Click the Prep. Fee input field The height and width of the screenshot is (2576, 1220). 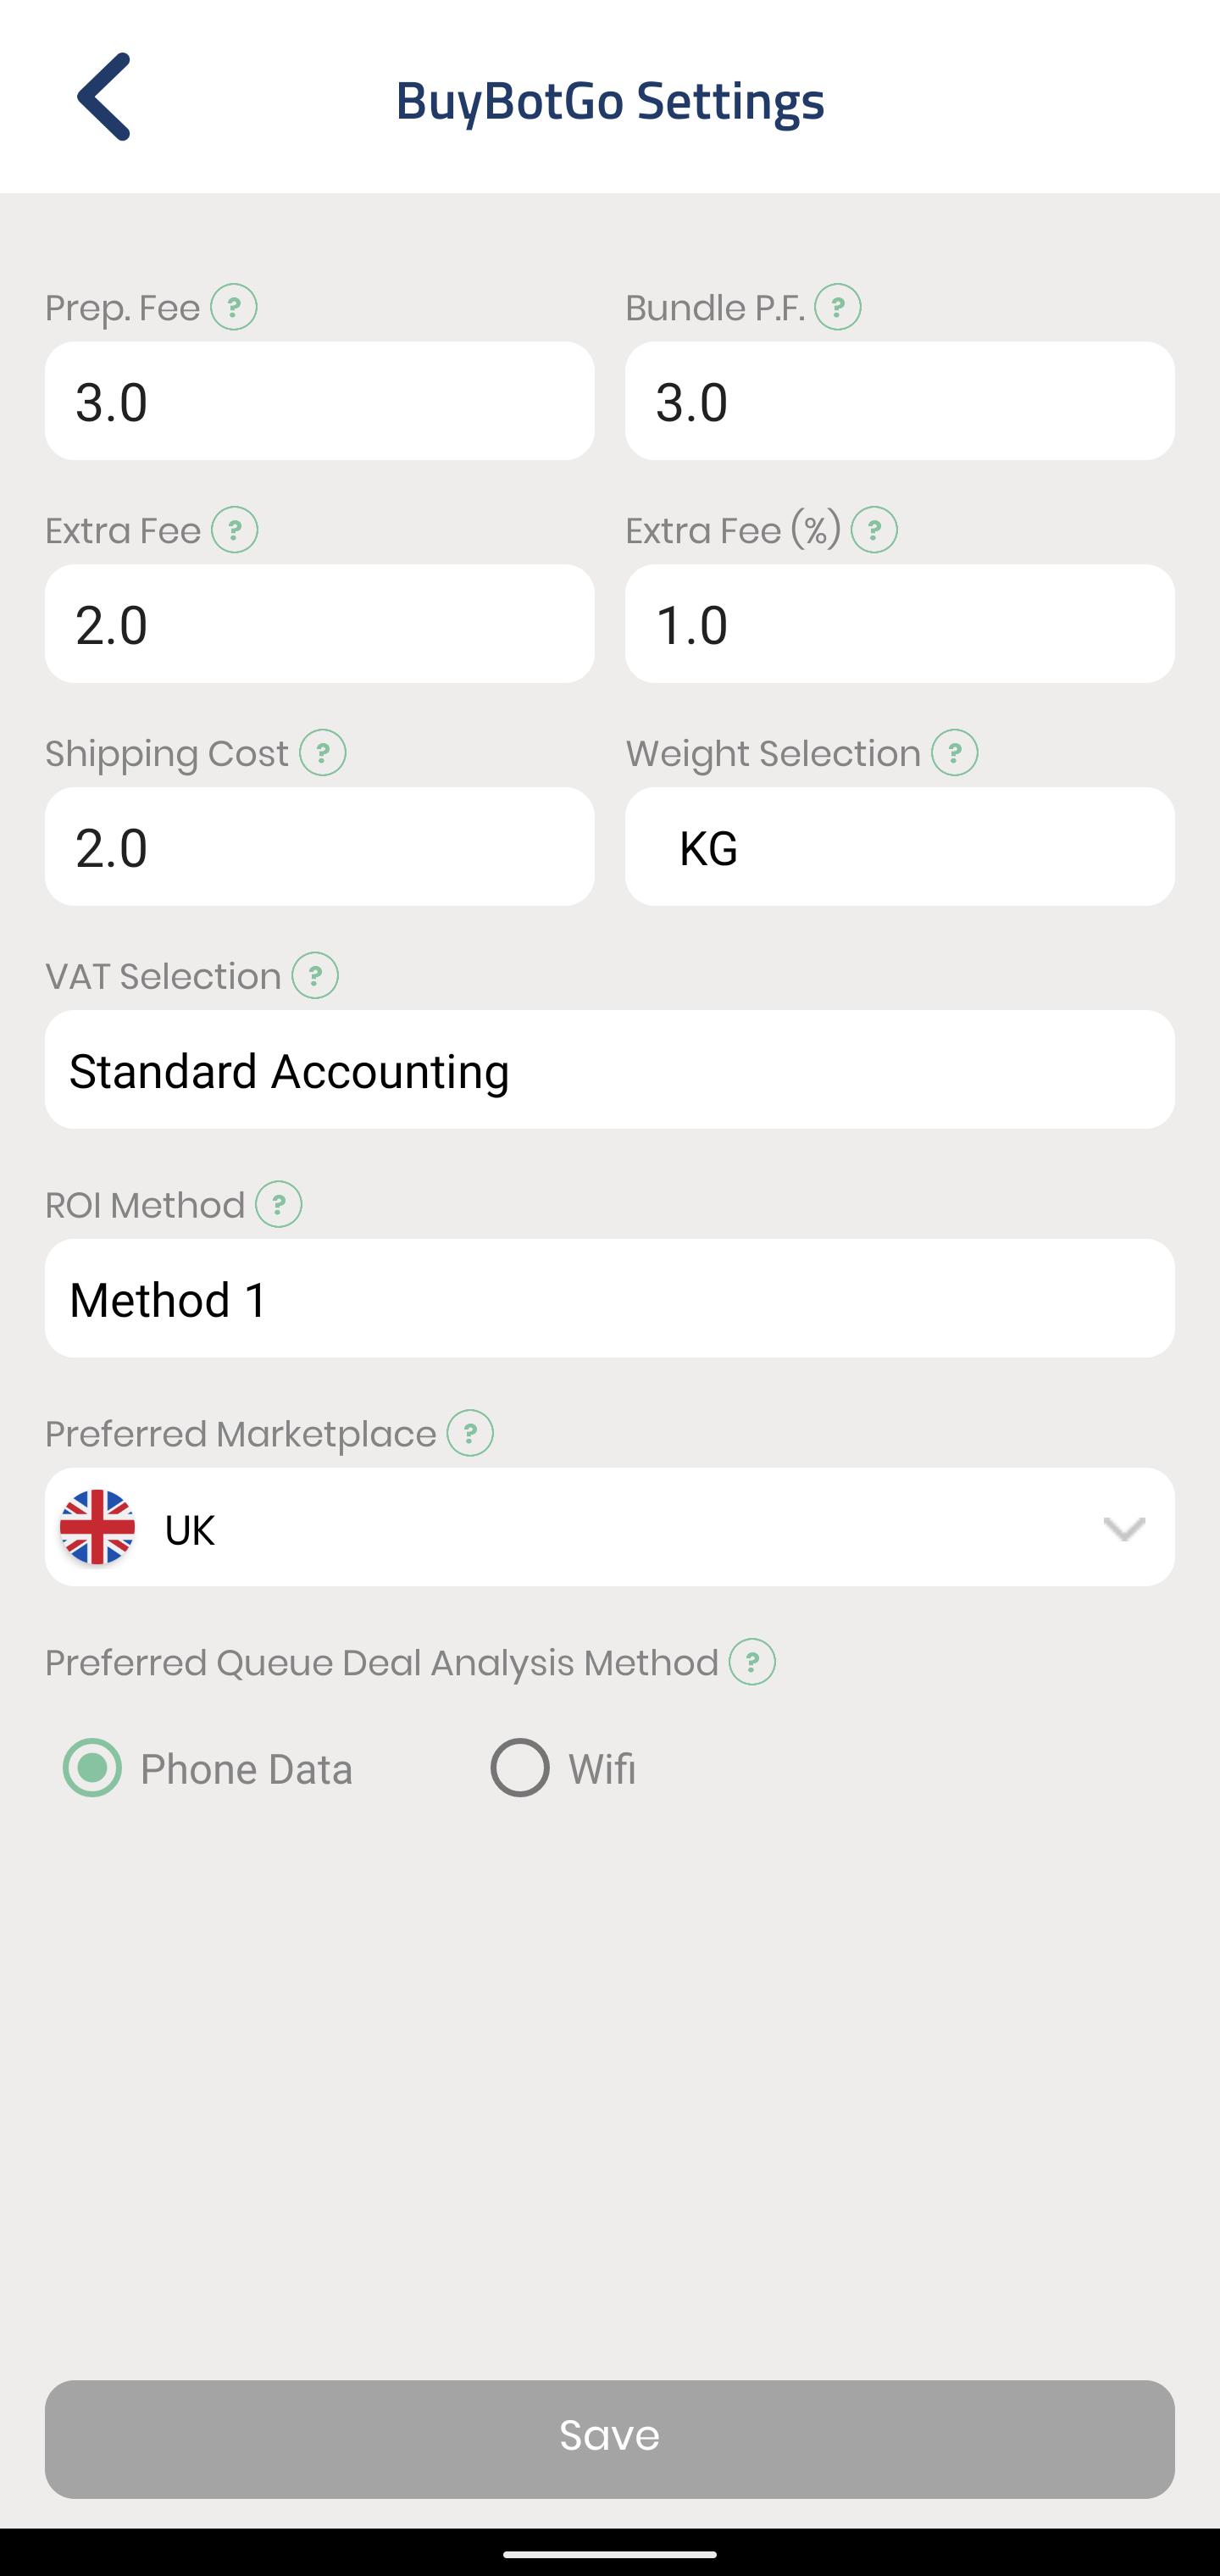pos(319,401)
